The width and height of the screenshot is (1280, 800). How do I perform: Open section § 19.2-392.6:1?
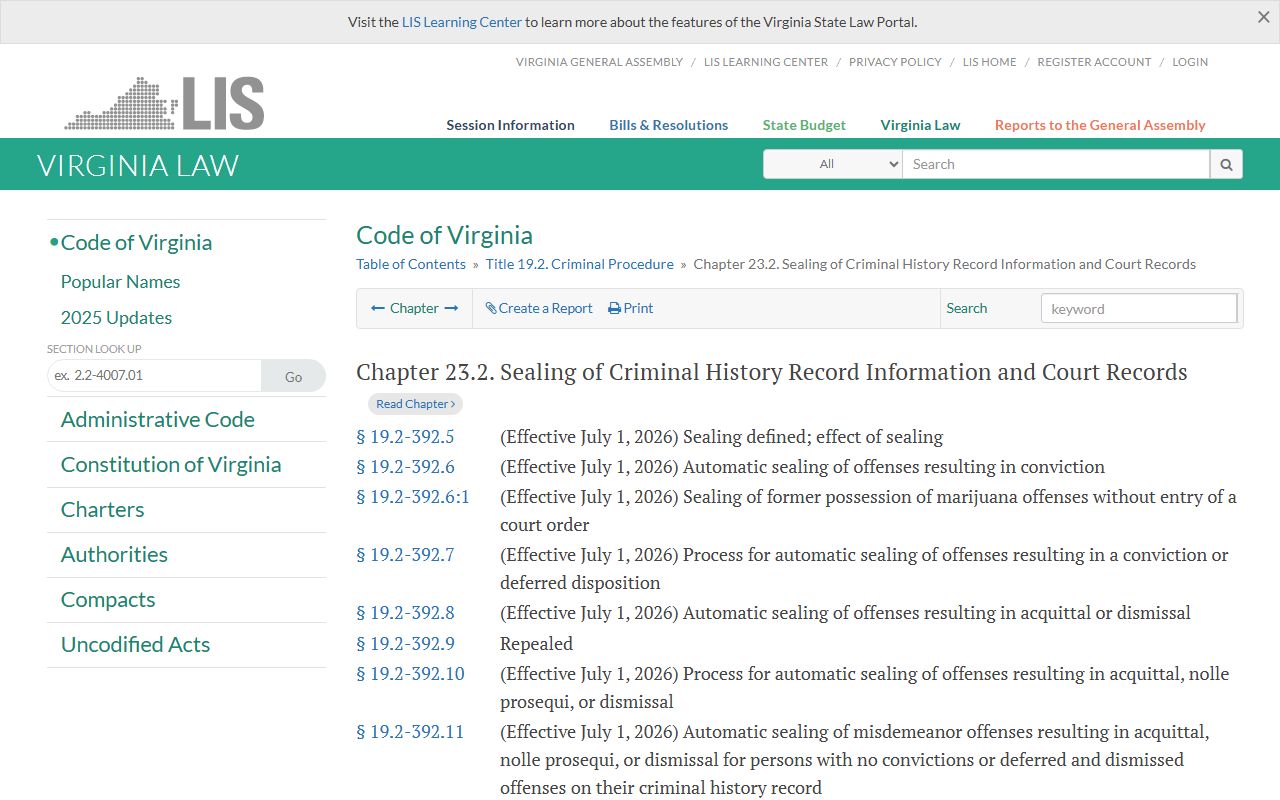[413, 497]
